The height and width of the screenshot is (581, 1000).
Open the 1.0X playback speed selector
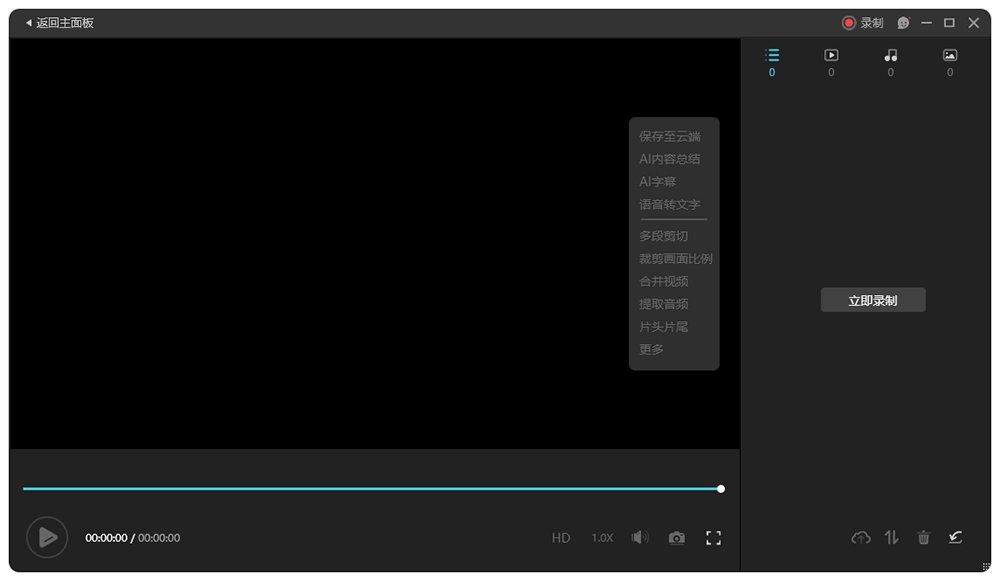click(601, 537)
